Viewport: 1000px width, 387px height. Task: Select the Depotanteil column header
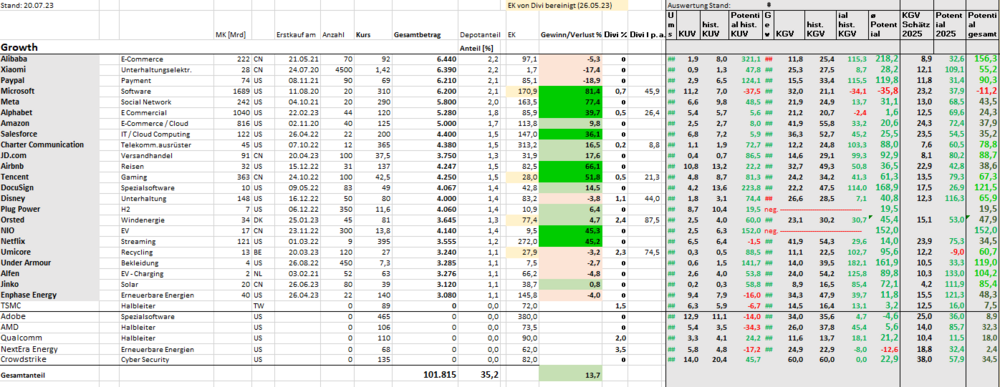(481, 34)
